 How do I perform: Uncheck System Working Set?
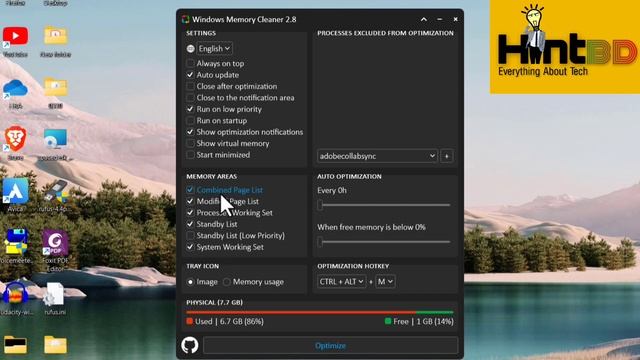[190, 247]
